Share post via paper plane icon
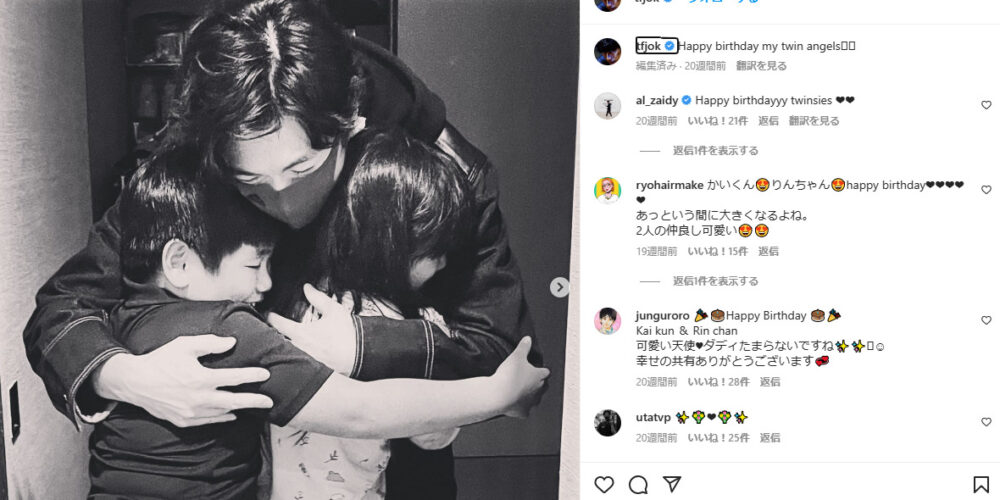The image size is (1000, 500). tap(672, 485)
